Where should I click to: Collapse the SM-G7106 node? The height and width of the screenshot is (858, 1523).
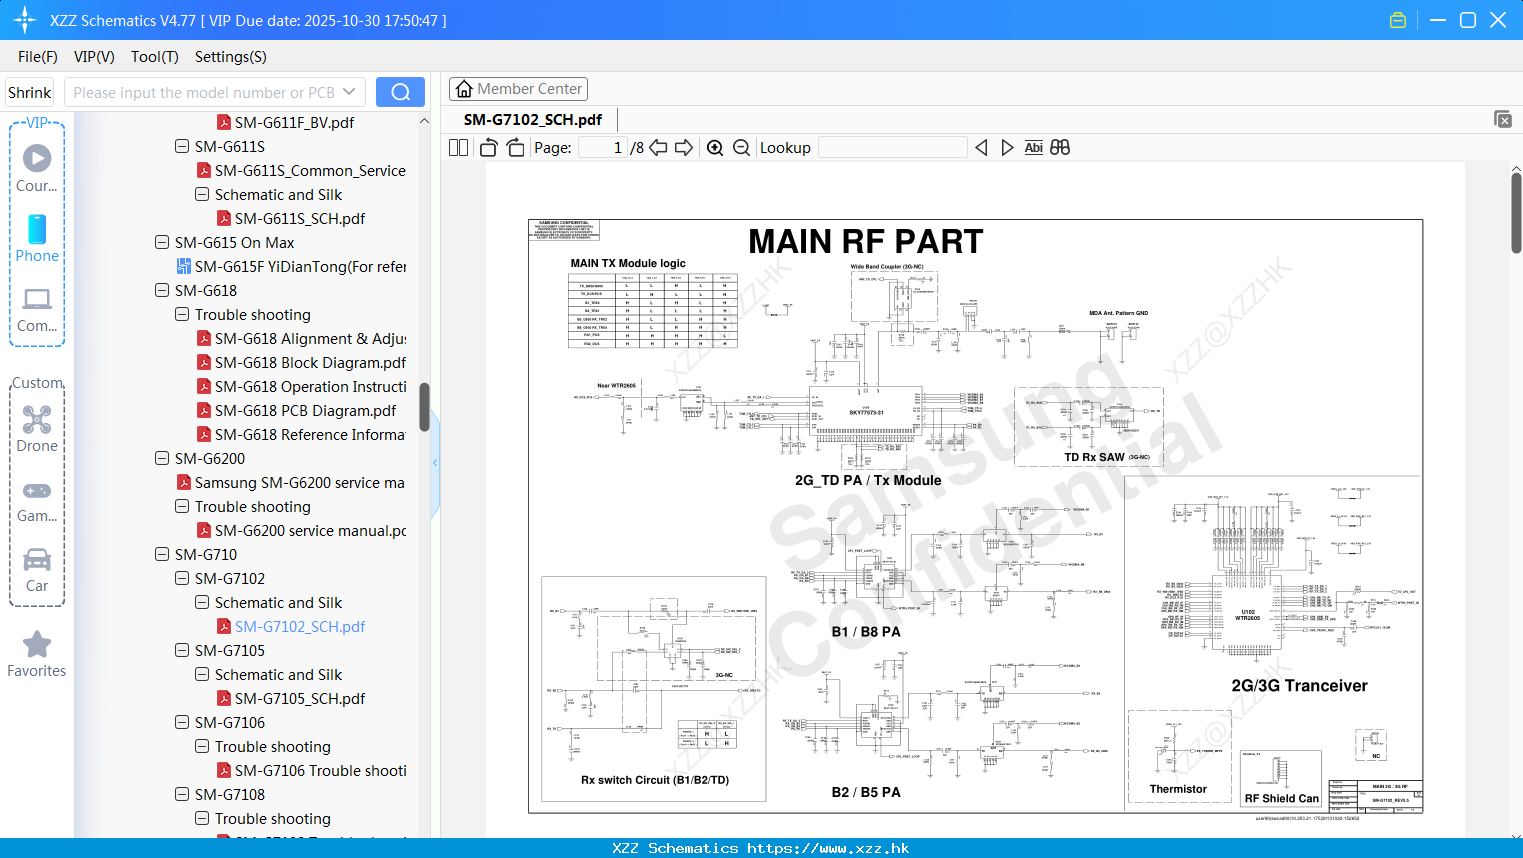pyautogui.click(x=182, y=722)
